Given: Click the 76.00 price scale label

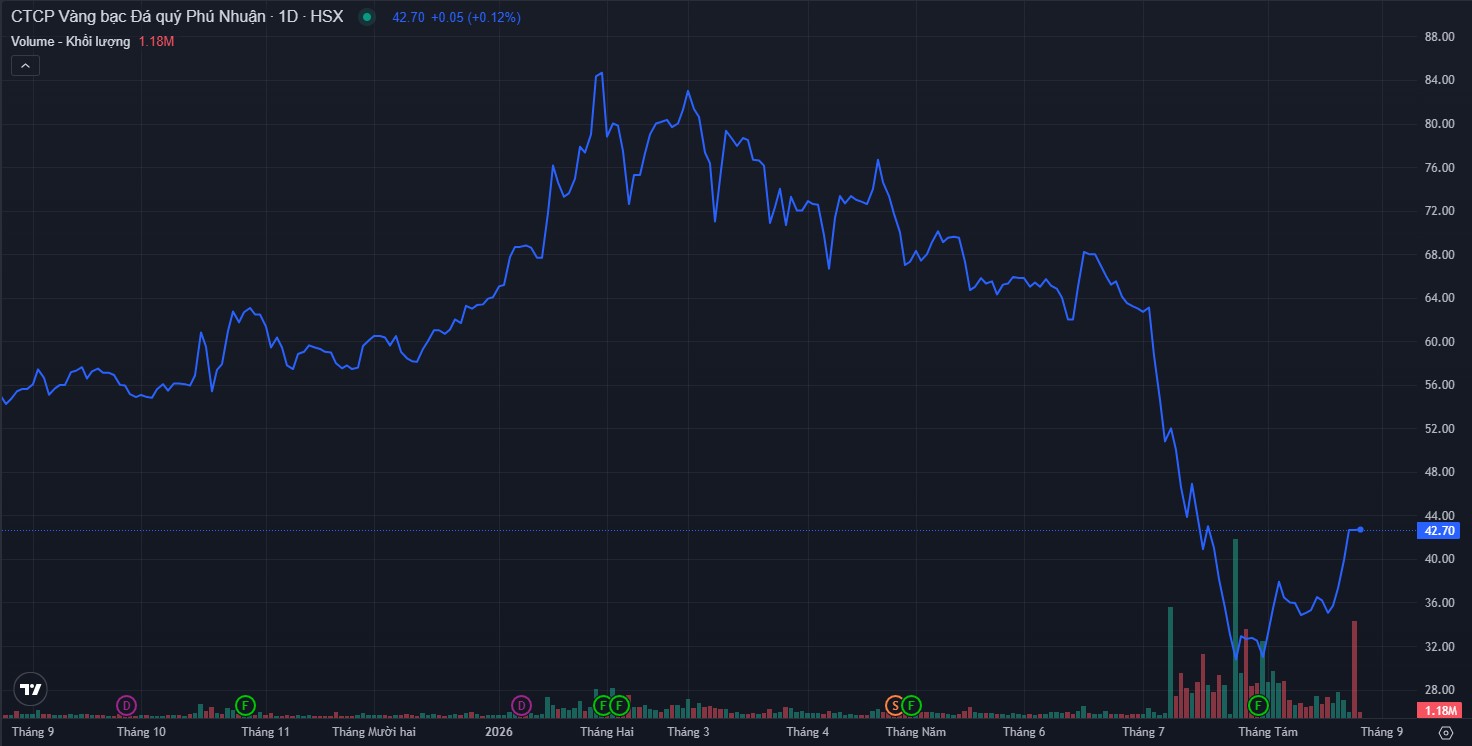Looking at the screenshot, I should [x=1439, y=168].
